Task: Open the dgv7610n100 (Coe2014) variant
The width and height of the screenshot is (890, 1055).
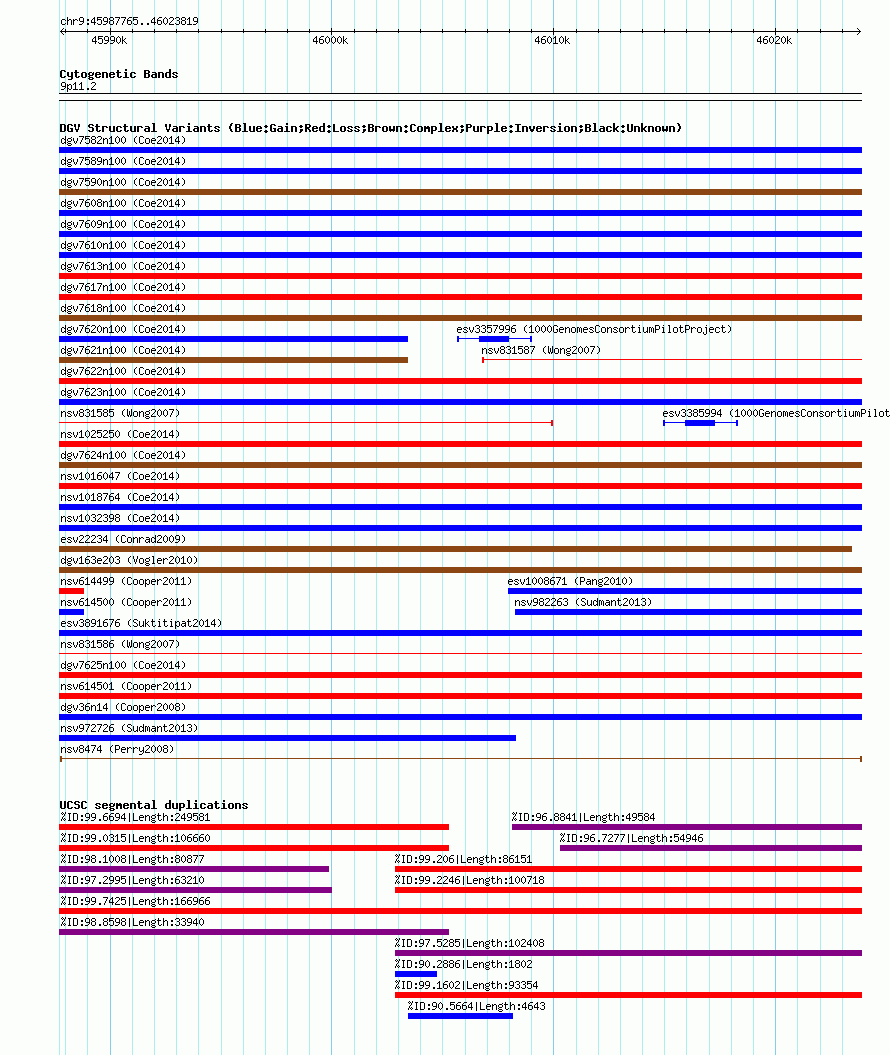Action: (x=123, y=245)
